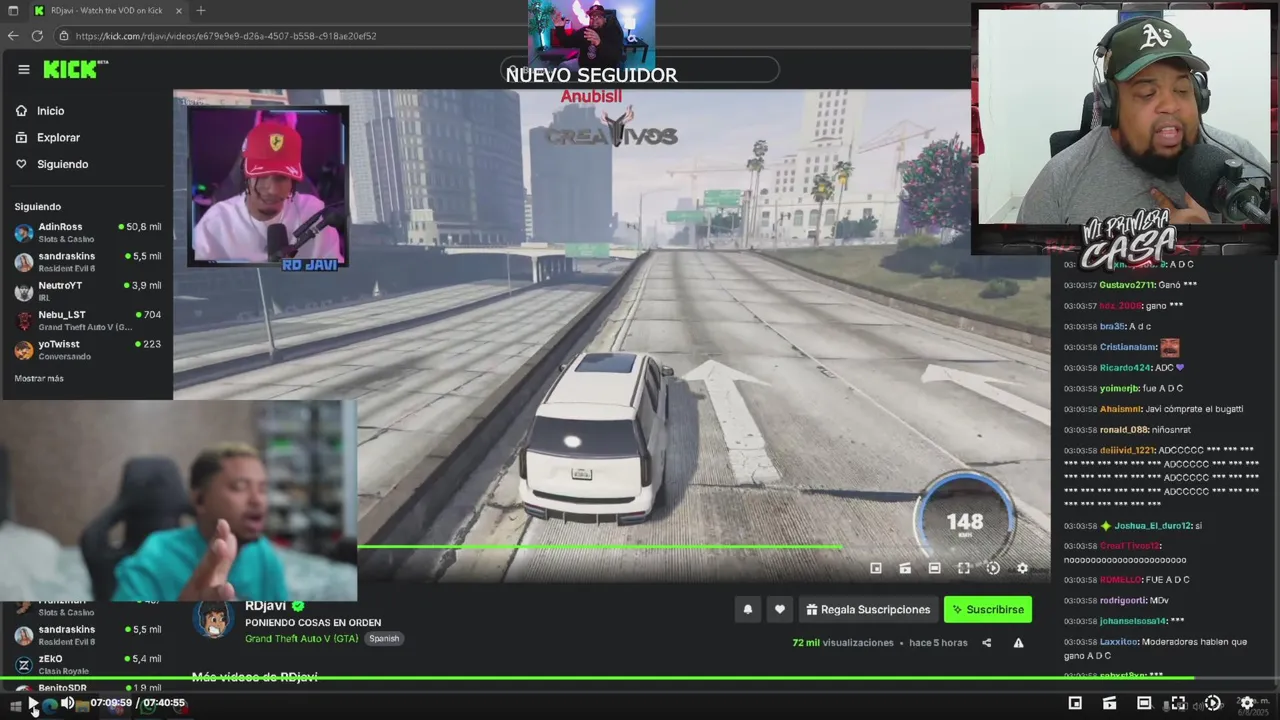Click the Más videos de RDjavi heading
1280x720 pixels.
point(254,677)
